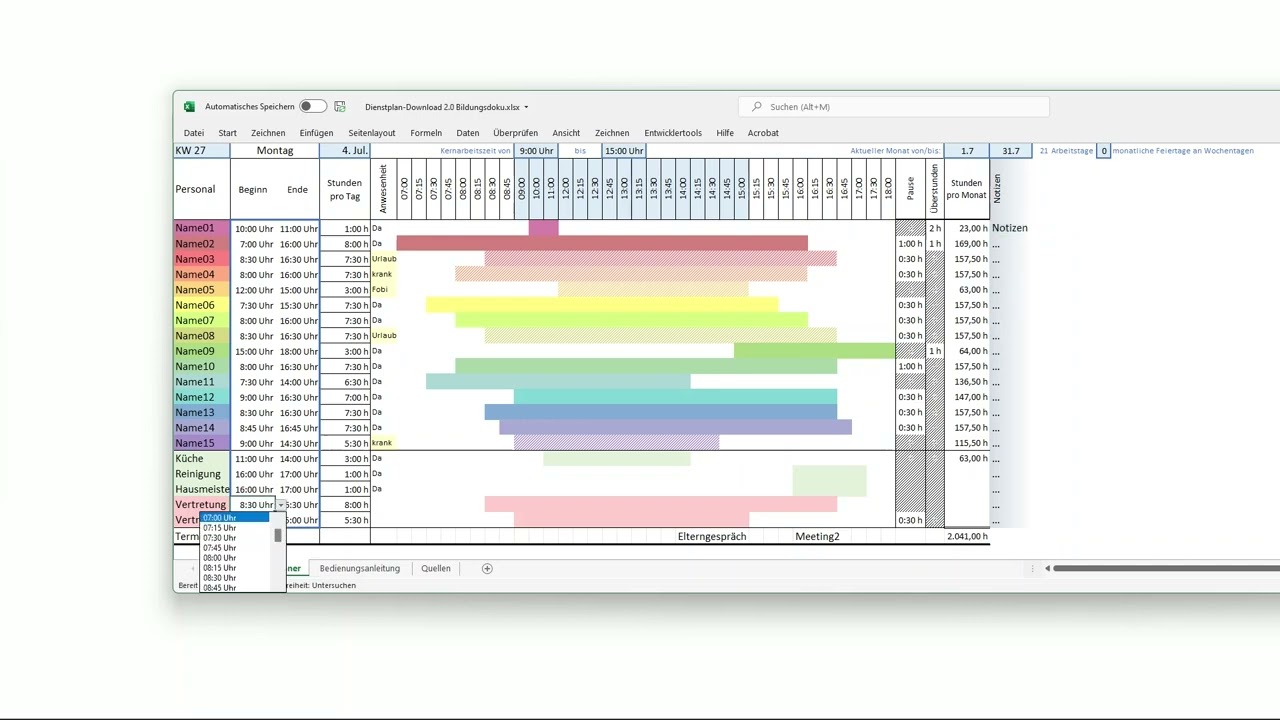Viewport: 1280px width, 720px height.
Task: Click the red Name02 schedule bar
Action: click(602, 244)
